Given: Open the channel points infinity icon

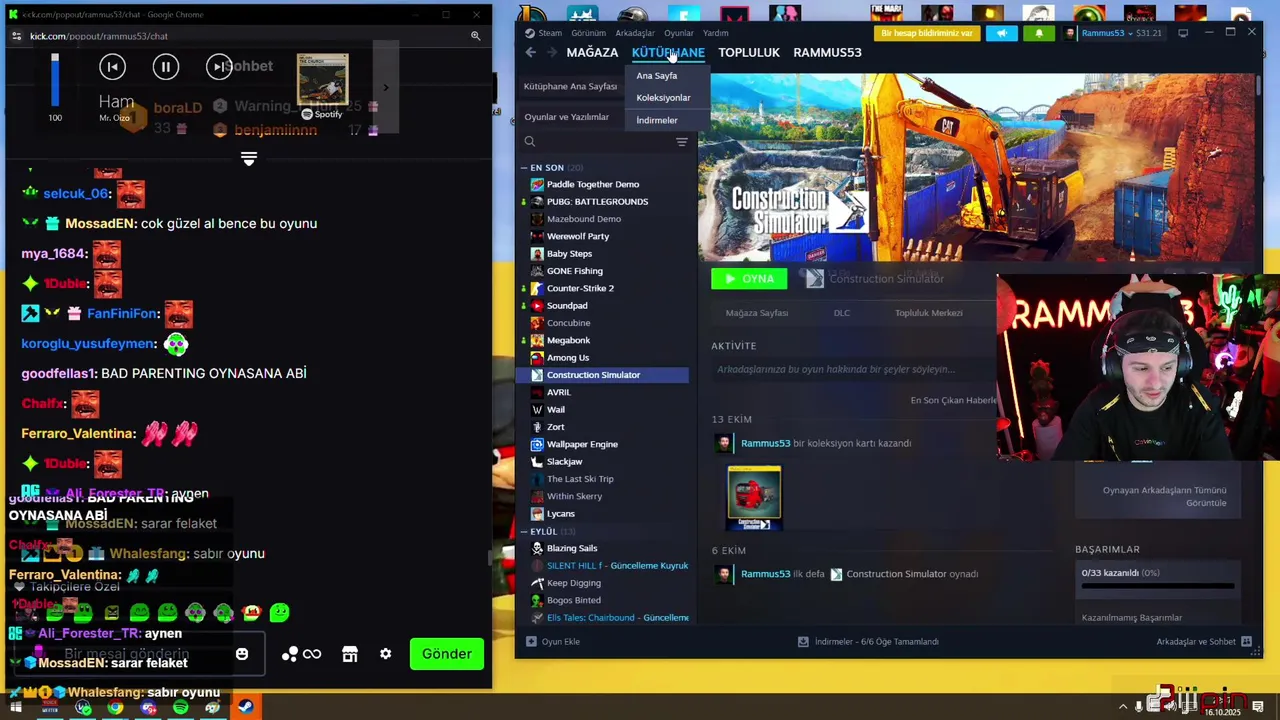Looking at the screenshot, I should pyautogui.click(x=312, y=654).
